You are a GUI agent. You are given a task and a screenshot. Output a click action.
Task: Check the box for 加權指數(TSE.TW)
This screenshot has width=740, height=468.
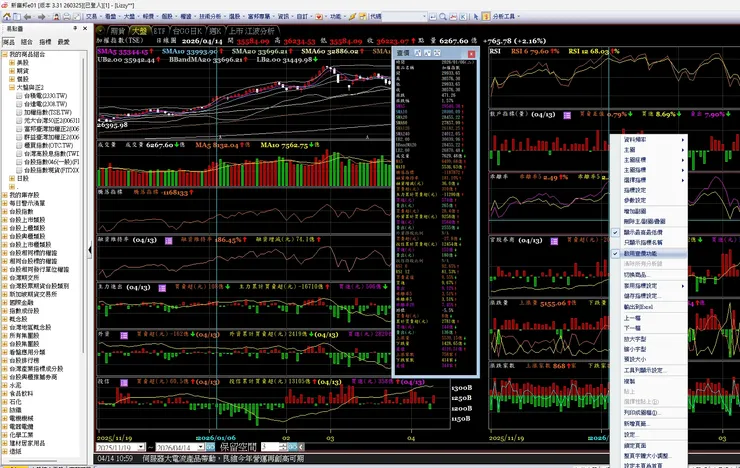pos(19,112)
